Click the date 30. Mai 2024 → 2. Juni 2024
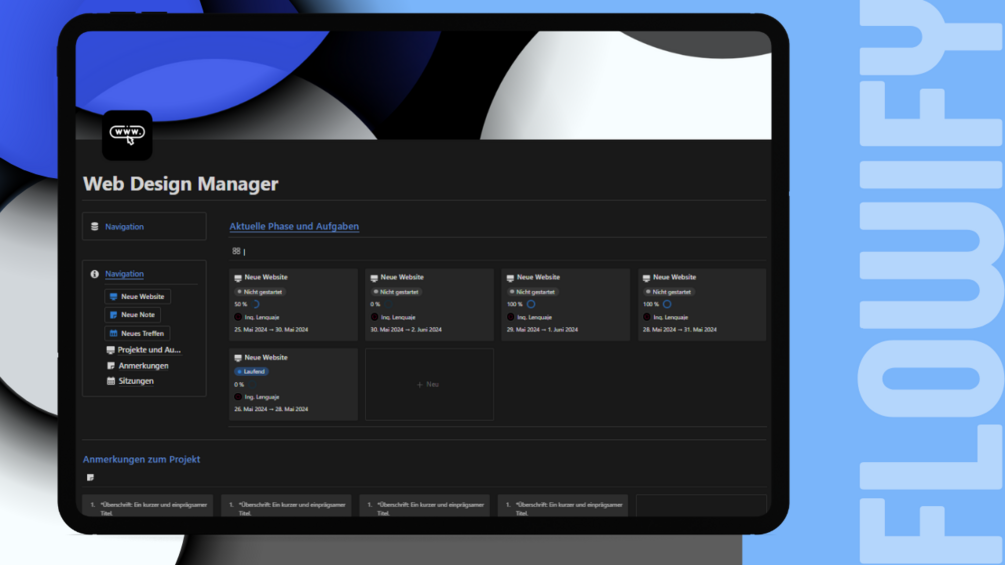1005x565 pixels. 406,330
